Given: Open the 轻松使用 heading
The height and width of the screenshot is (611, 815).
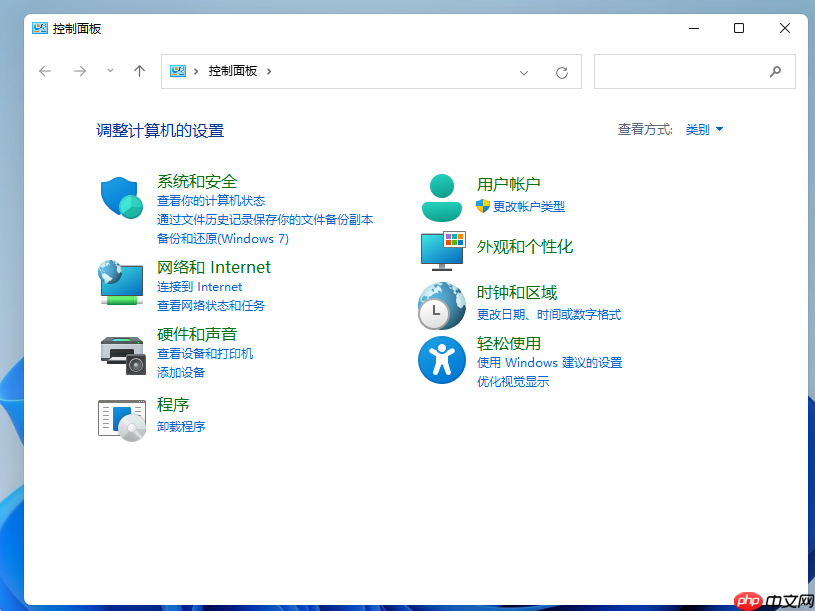Looking at the screenshot, I should click(x=509, y=343).
